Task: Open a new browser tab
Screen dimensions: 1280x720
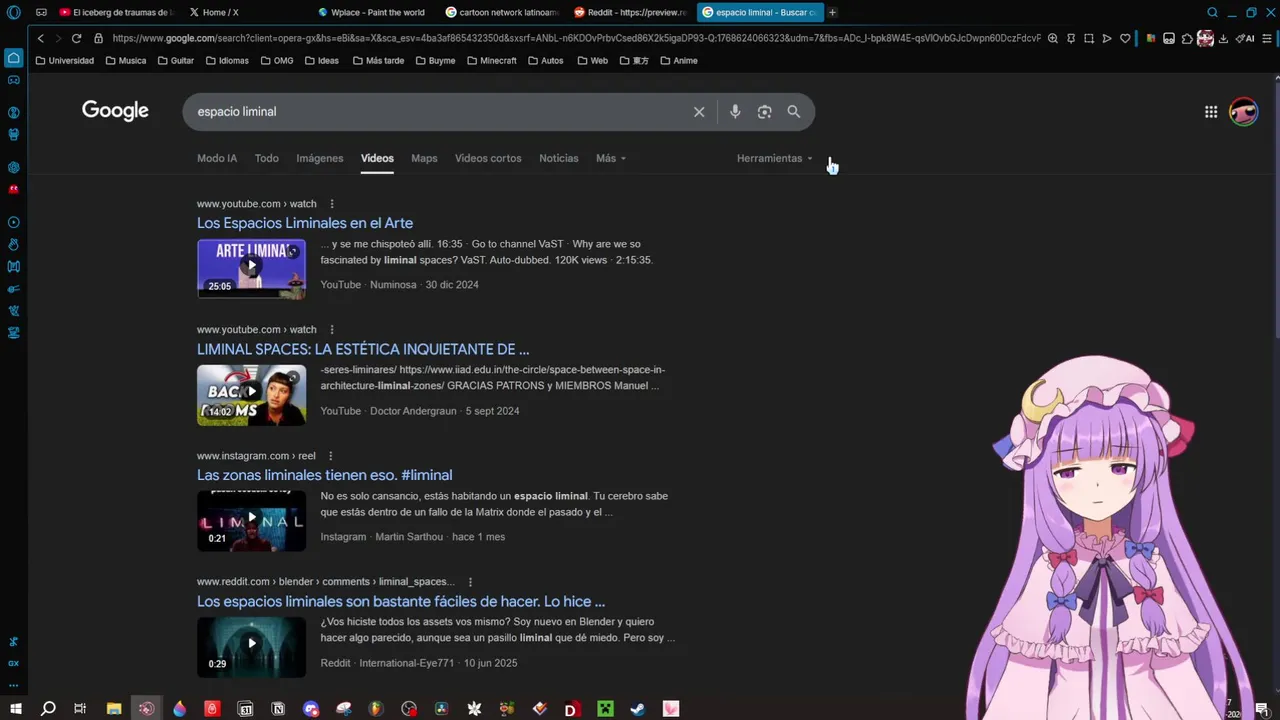Action: pyautogui.click(x=832, y=12)
